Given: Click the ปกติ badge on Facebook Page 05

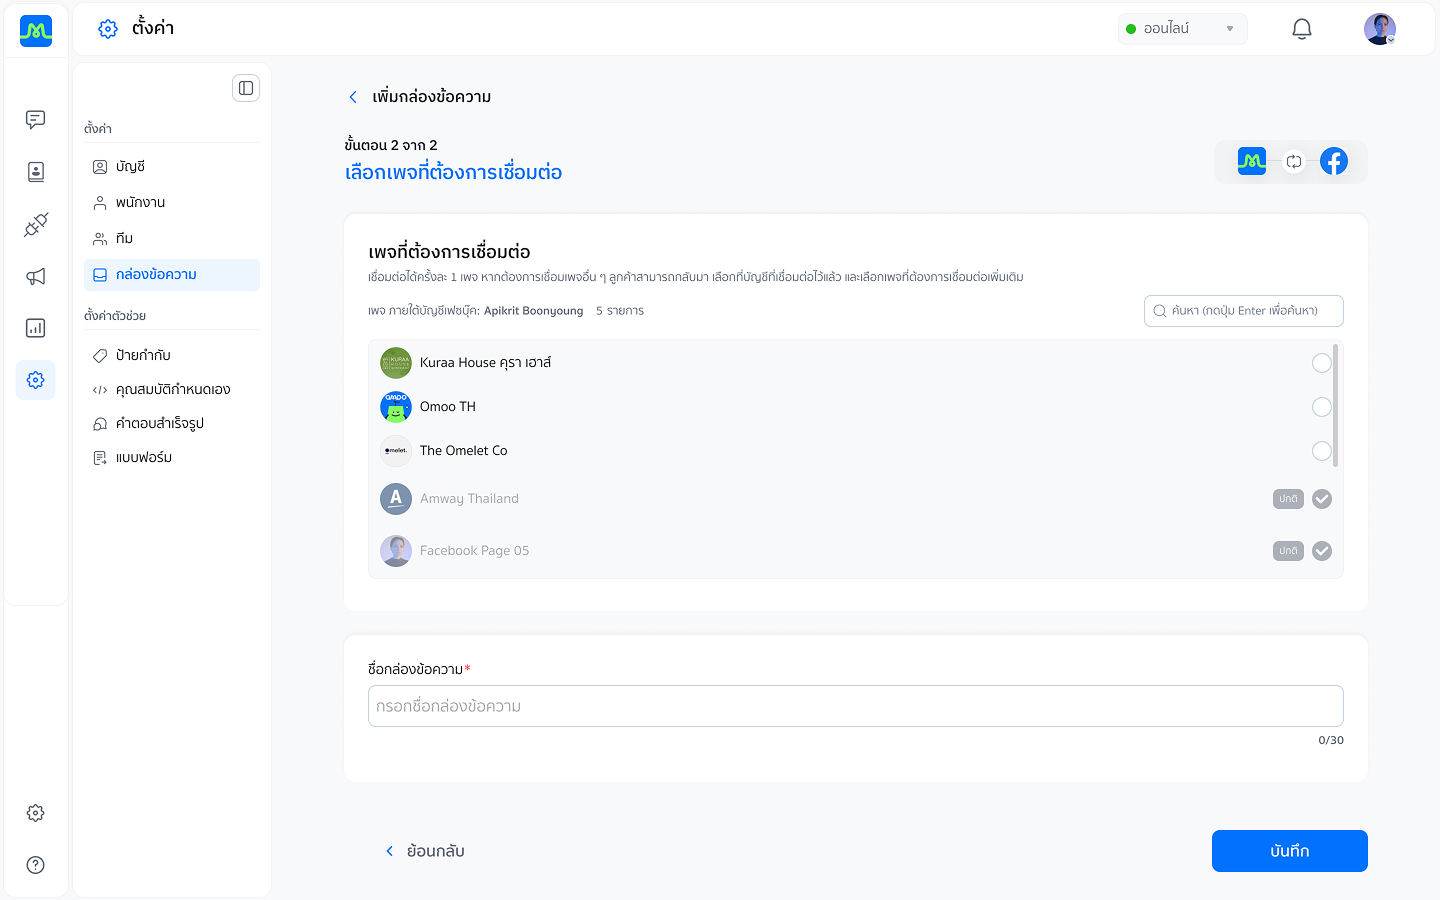Looking at the screenshot, I should tap(1288, 551).
